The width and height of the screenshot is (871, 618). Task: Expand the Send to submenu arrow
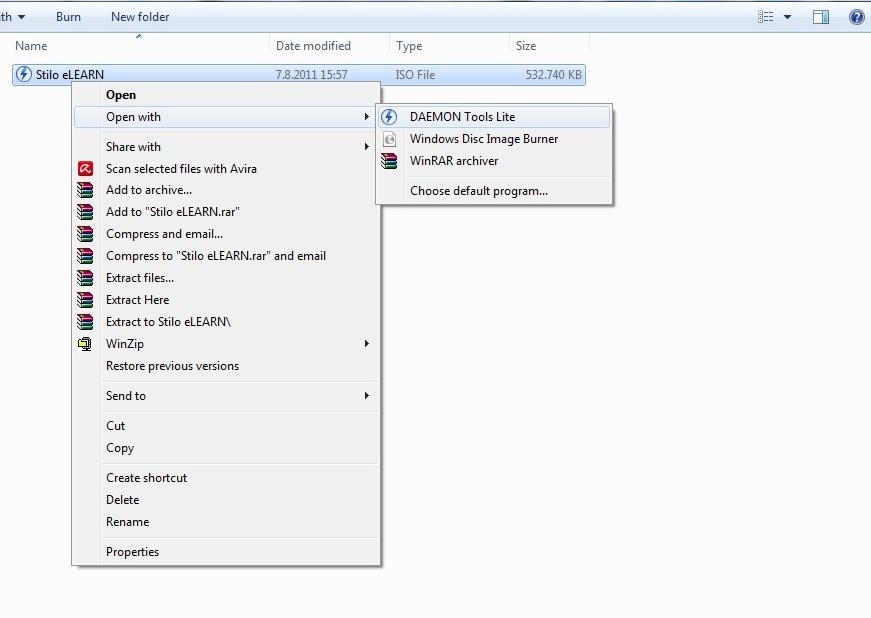(x=366, y=395)
